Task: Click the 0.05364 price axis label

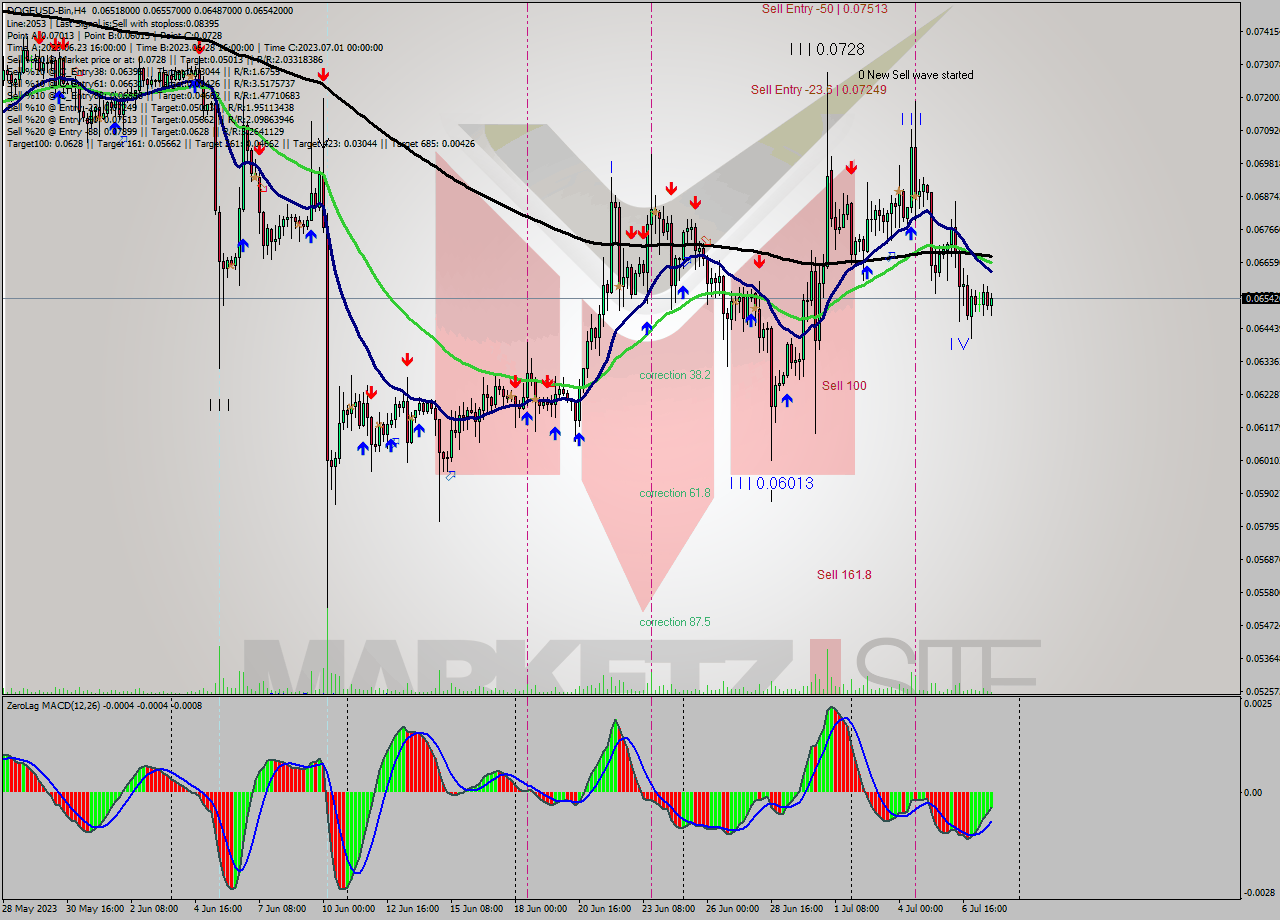Action: (1261, 658)
